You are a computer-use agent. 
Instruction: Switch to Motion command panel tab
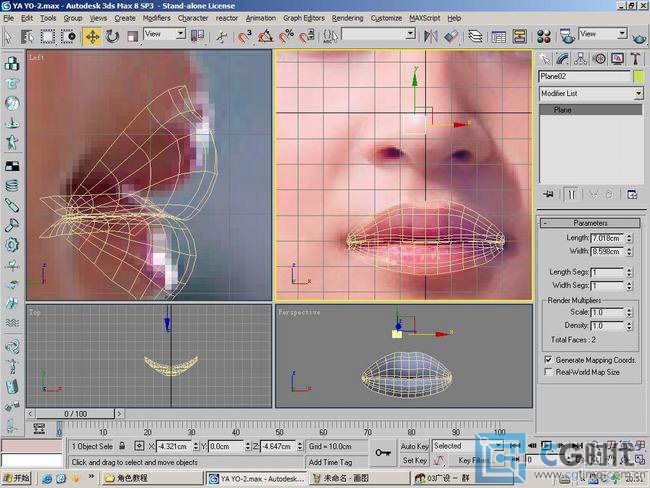click(x=599, y=59)
